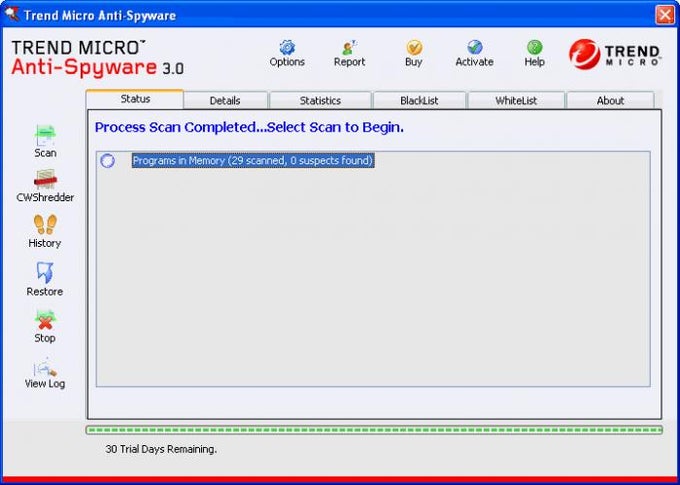Viewport: 680px width, 485px height.
Task: Click the Activate globe icon
Action: click(x=475, y=47)
